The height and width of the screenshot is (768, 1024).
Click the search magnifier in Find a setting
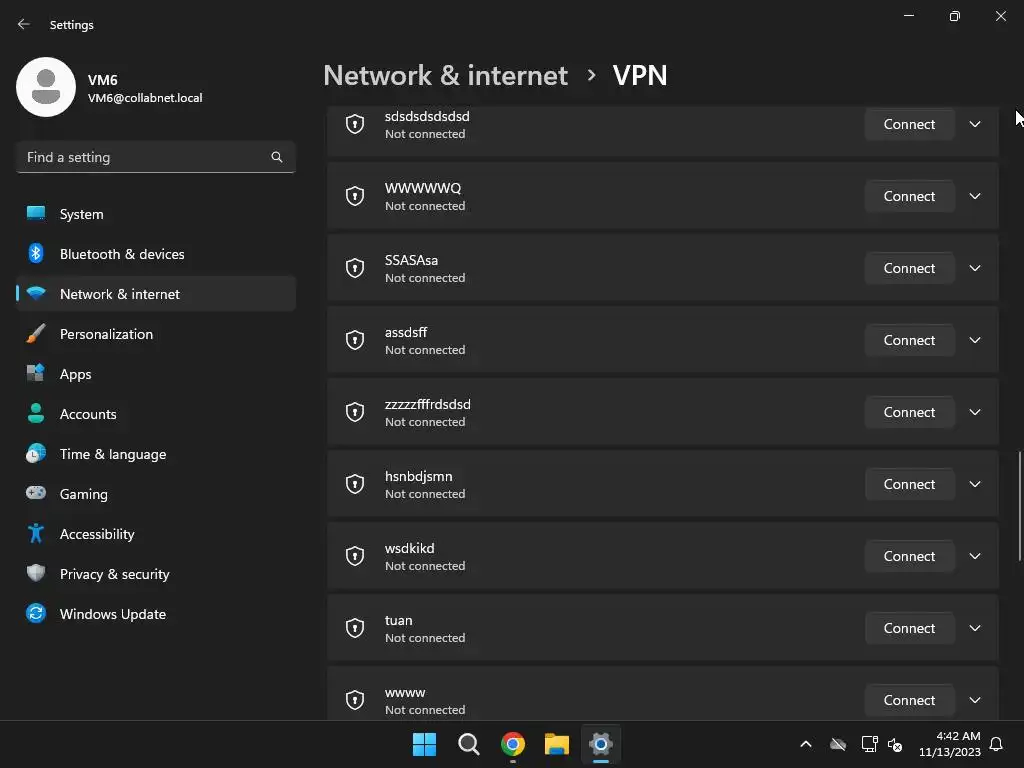click(x=277, y=157)
